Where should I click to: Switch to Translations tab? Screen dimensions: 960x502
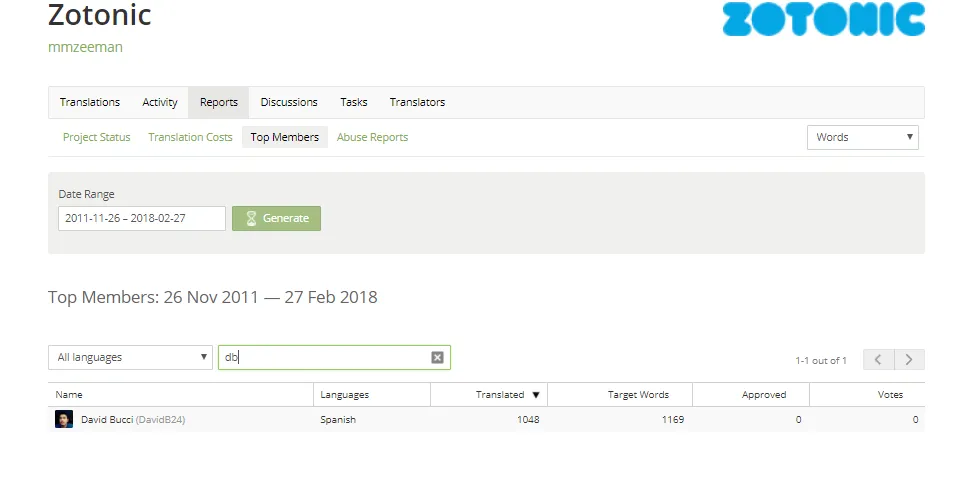click(x=90, y=102)
